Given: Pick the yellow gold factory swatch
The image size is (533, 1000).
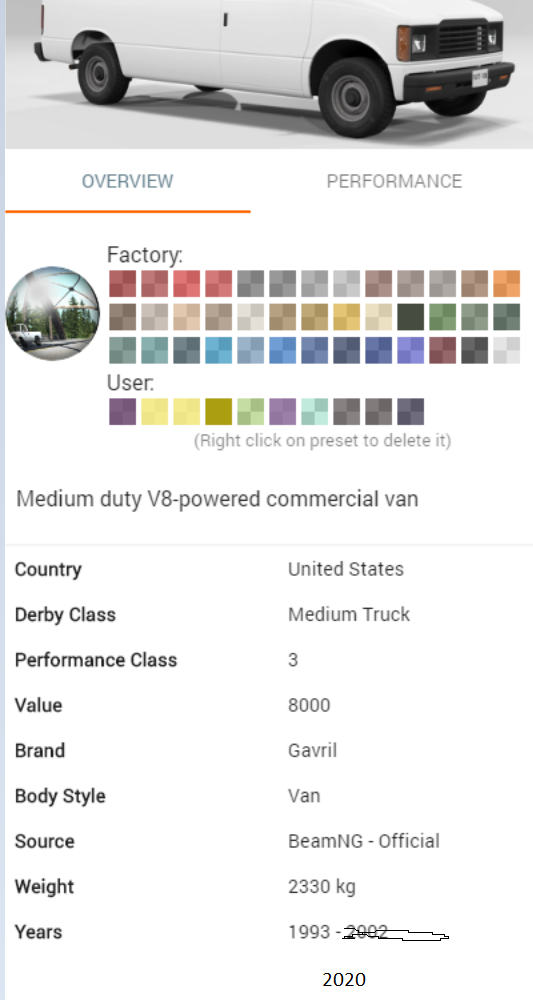Looking at the screenshot, I should (x=346, y=317).
